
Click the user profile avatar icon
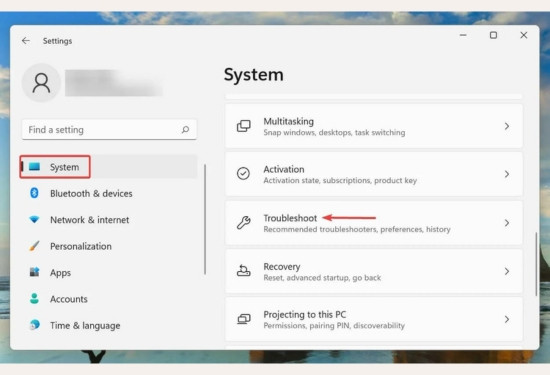tap(41, 83)
